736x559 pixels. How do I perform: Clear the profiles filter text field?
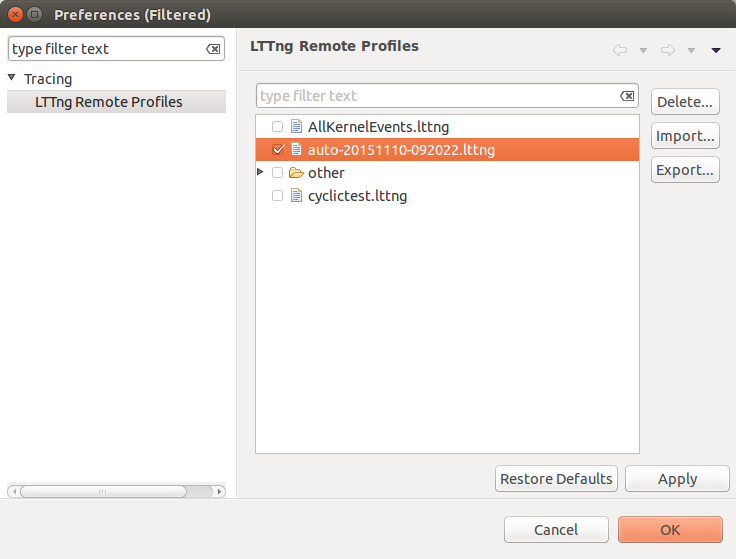click(x=627, y=96)
